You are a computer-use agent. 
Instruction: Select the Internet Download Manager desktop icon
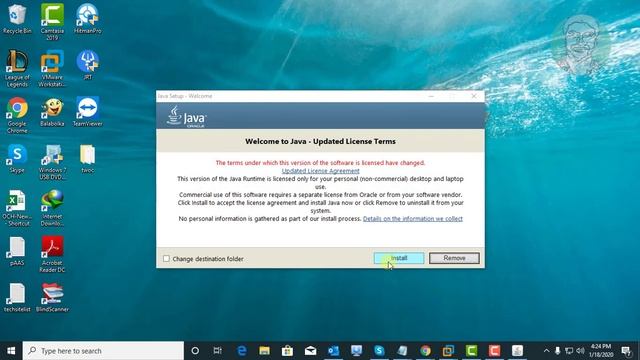(x=52, y=208)
